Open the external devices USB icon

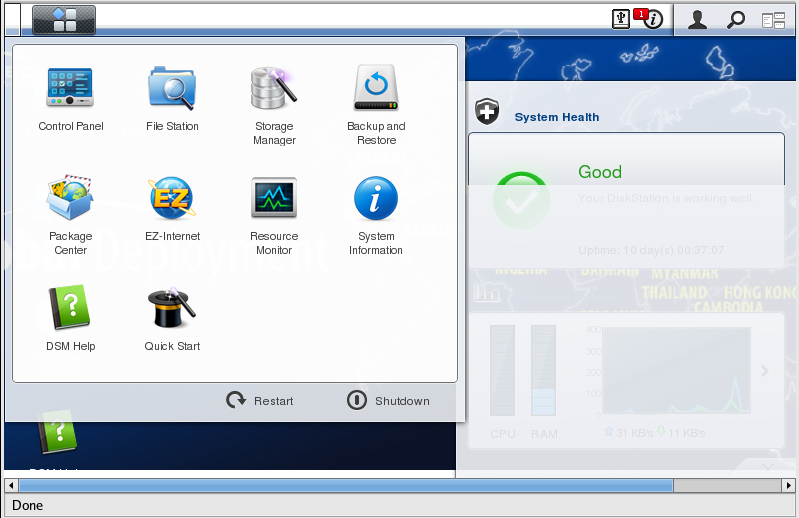click(x=621, y=19)
